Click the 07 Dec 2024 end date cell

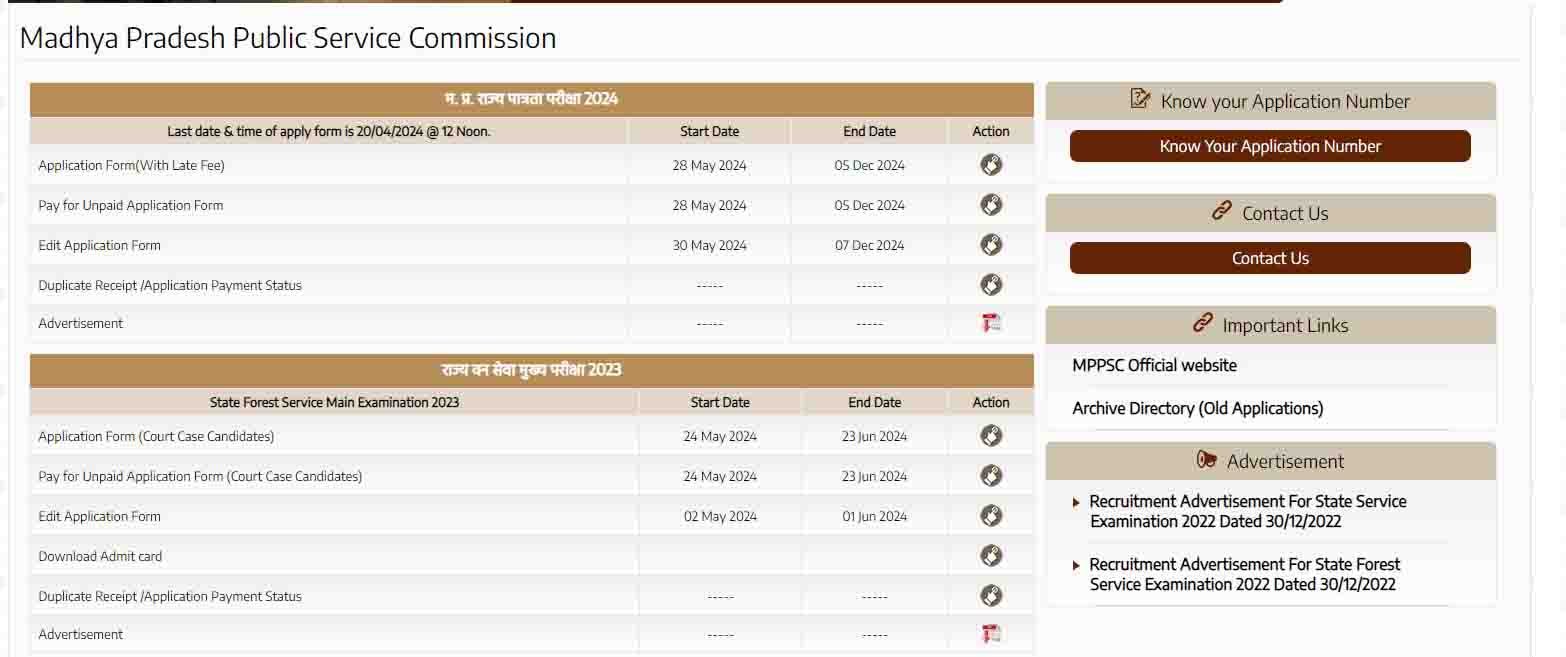pos(869,246)
